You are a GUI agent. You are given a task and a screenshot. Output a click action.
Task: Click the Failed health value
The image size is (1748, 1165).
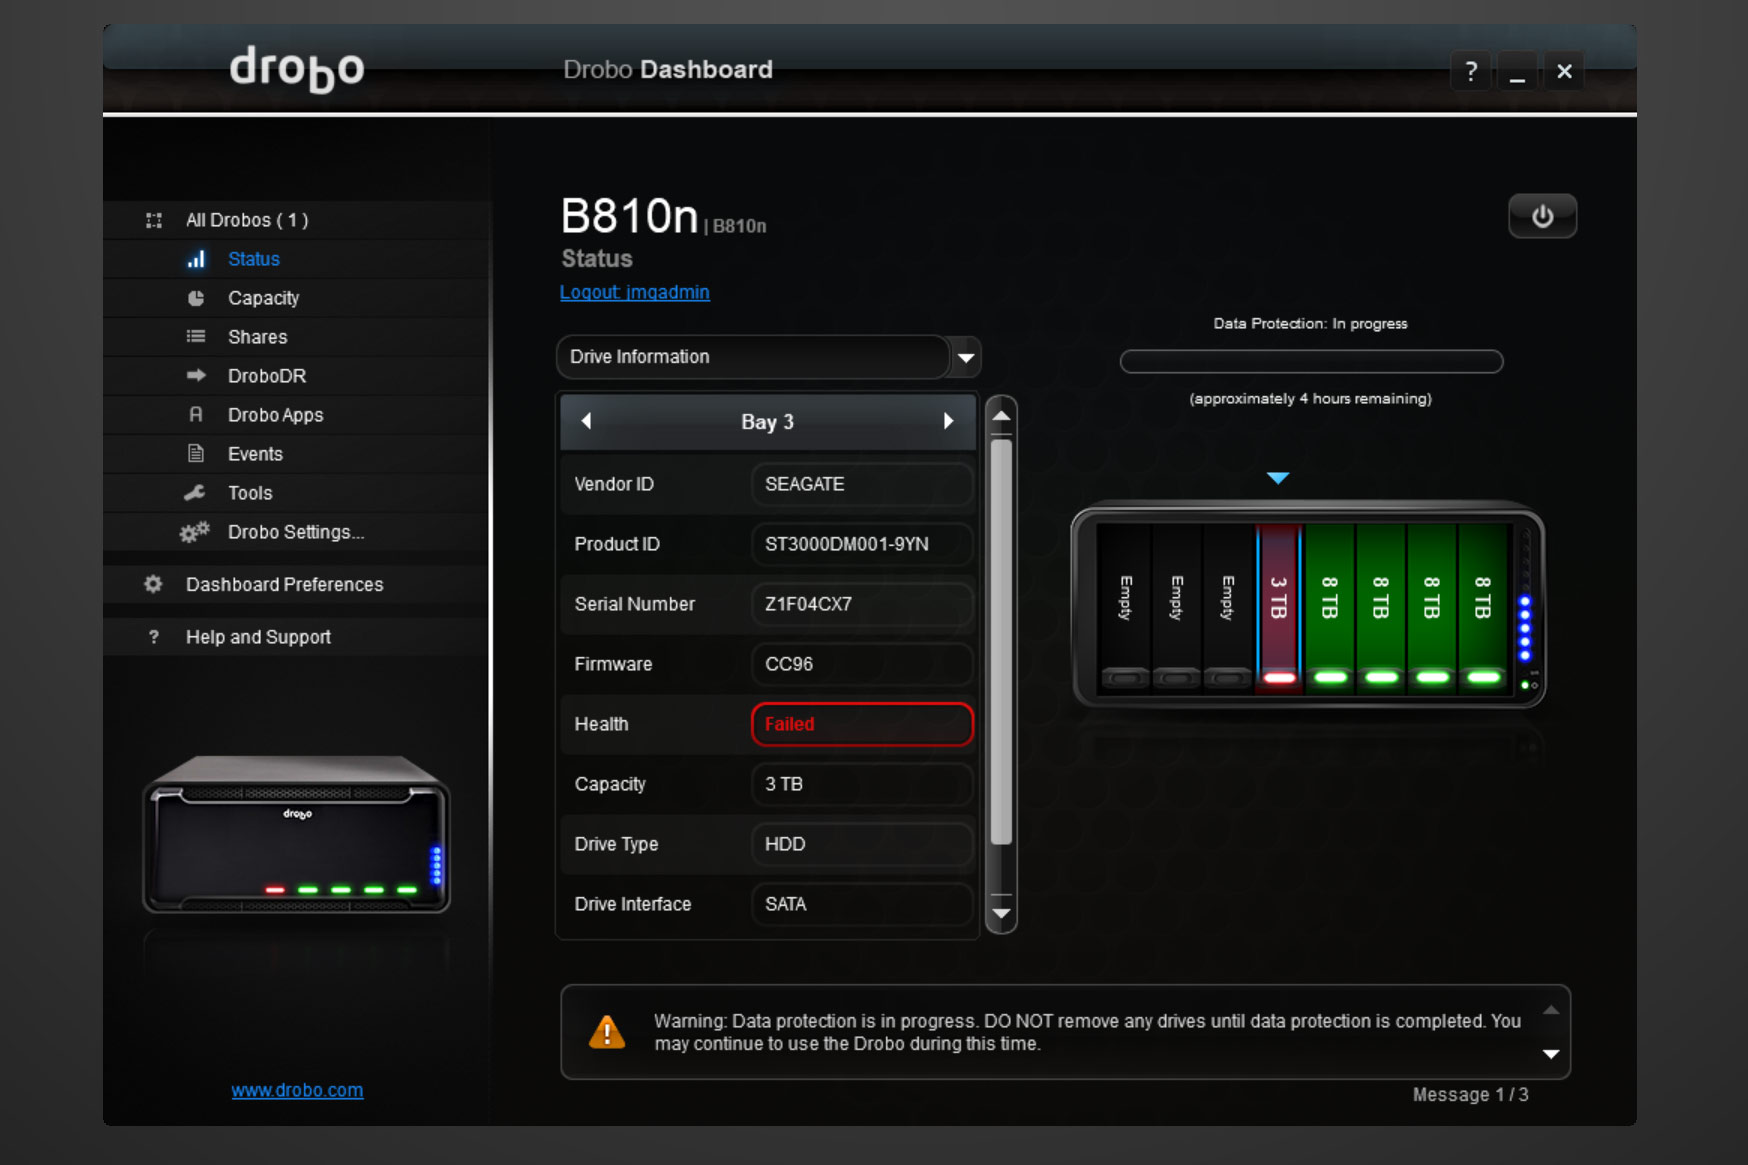(862, 724)
